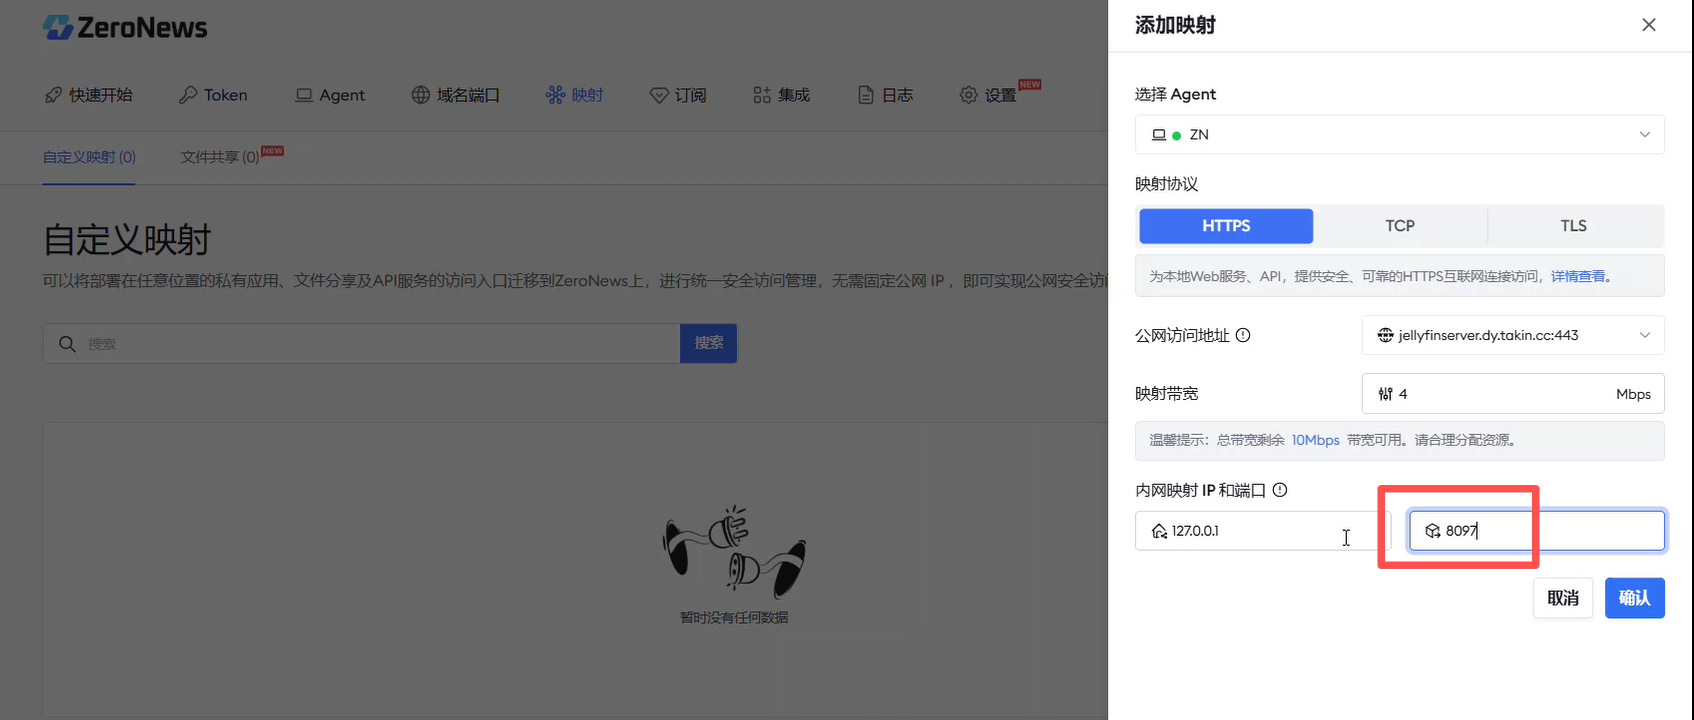Go to the Agent section
The height and width of the screenshot is (720, 1694).
click(x=330, y=95)
